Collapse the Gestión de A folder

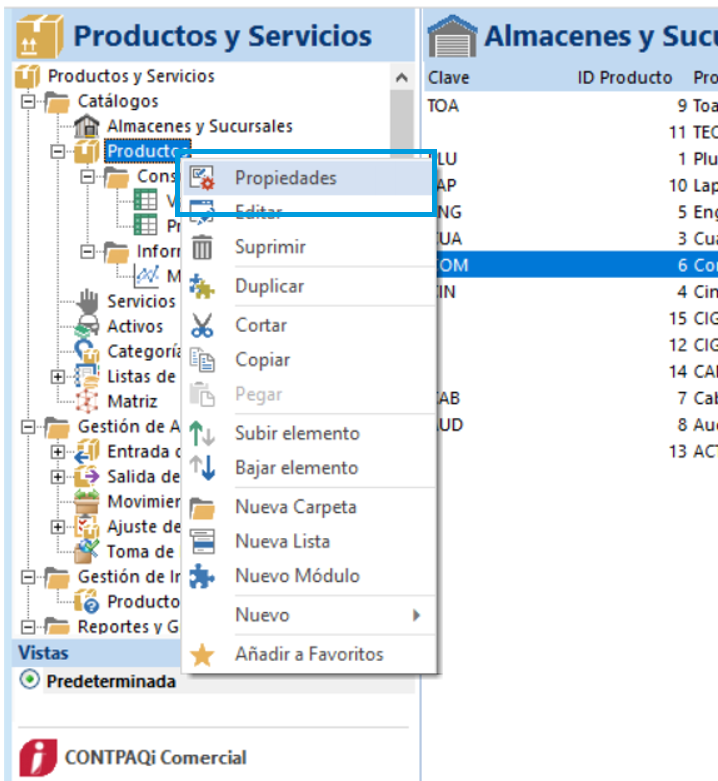point(28,427)
